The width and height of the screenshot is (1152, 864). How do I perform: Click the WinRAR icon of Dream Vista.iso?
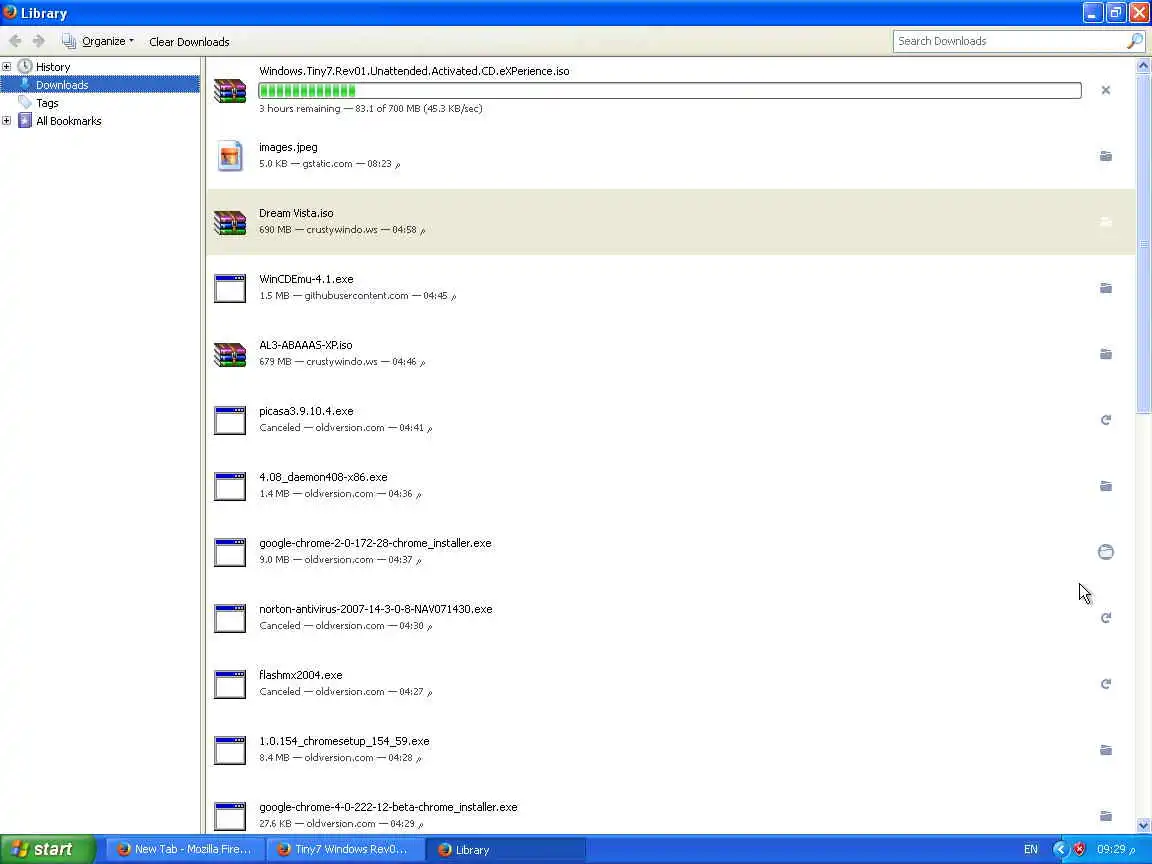tap(230, 222)
